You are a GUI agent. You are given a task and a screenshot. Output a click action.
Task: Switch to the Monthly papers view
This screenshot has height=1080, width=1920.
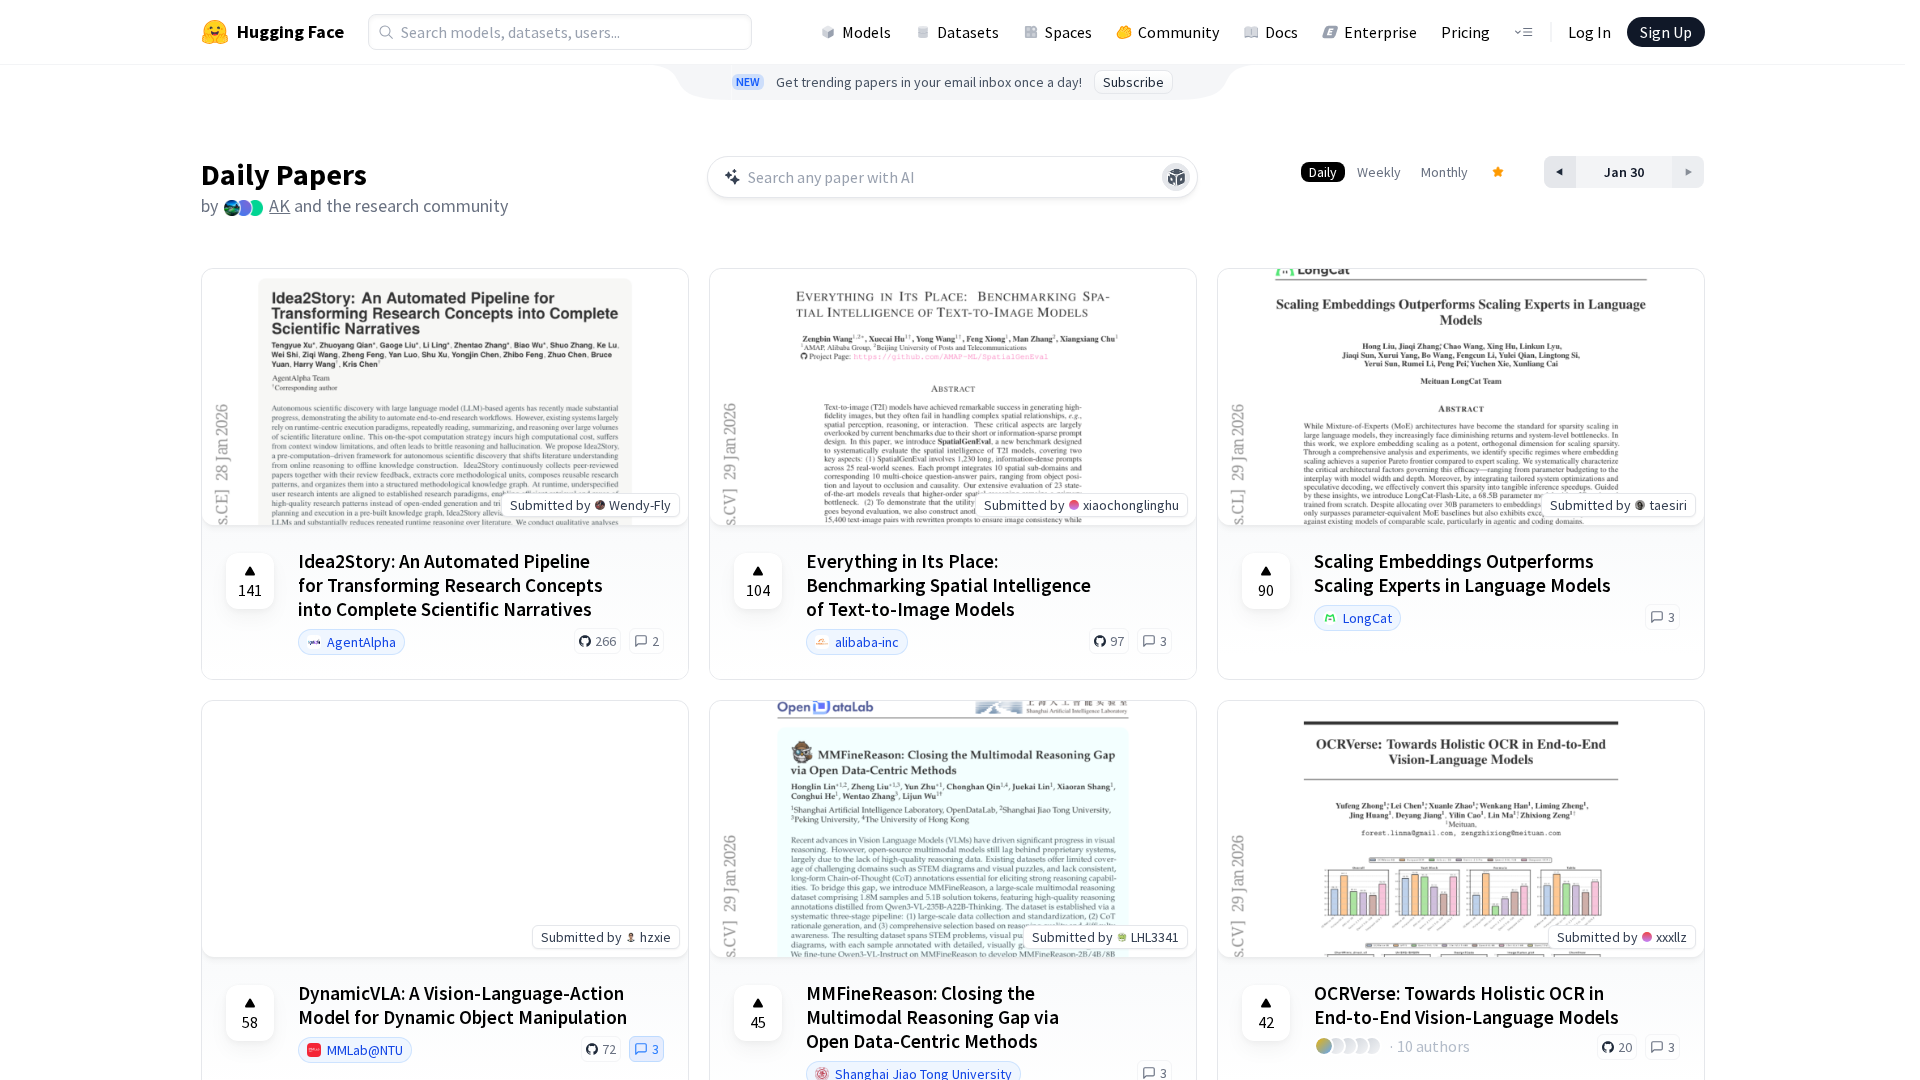[x=1444, y=172]
